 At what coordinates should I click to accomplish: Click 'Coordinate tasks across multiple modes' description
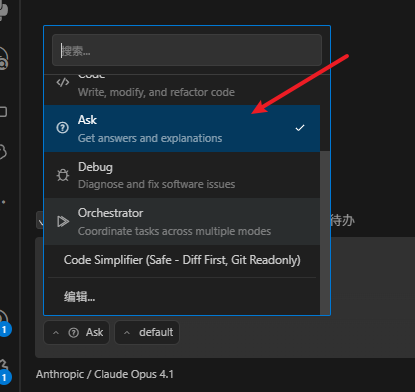(x=174, y=231)
